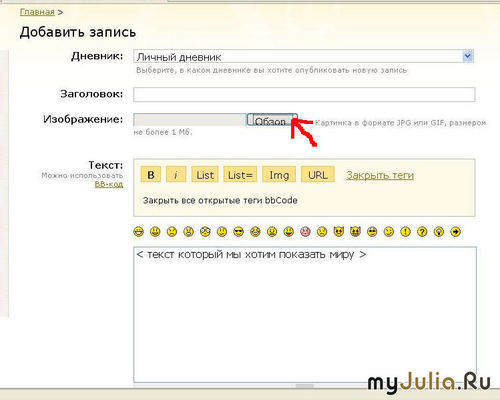Image resolution: width=500 pixels, height=400 pixels.
Task: Focus the Заголовок title input field
Action: coord(304,94)
